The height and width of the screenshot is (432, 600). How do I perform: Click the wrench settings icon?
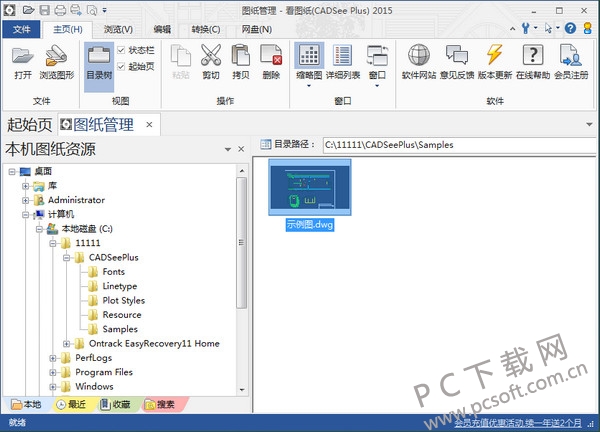tap(526, 28)
